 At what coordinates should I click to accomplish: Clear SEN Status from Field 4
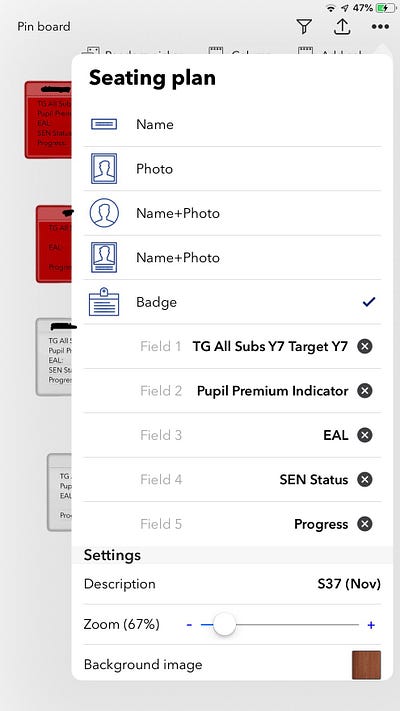click(x=365, y=480)
